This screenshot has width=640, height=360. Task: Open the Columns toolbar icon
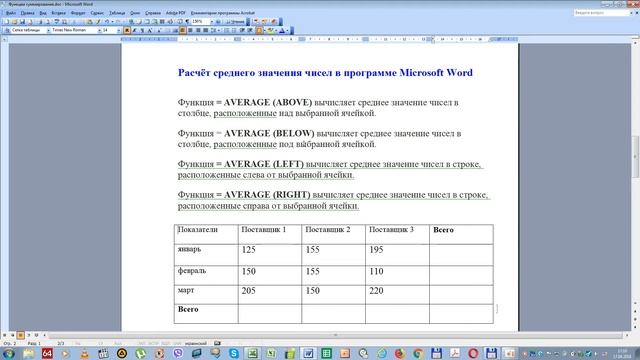(162, 21)
